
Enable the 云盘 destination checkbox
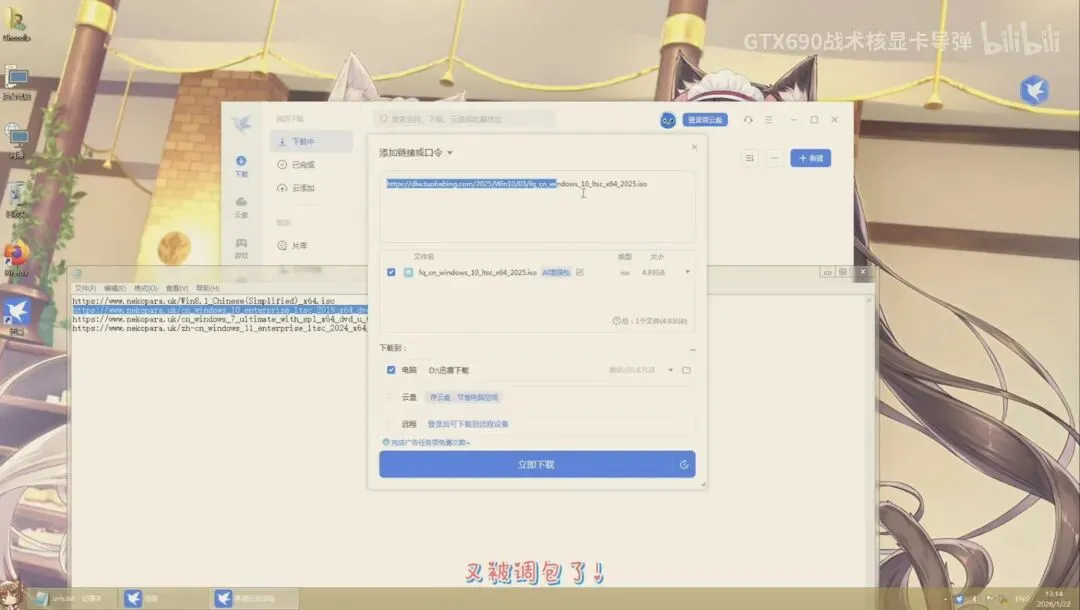[x=391, y=397]
